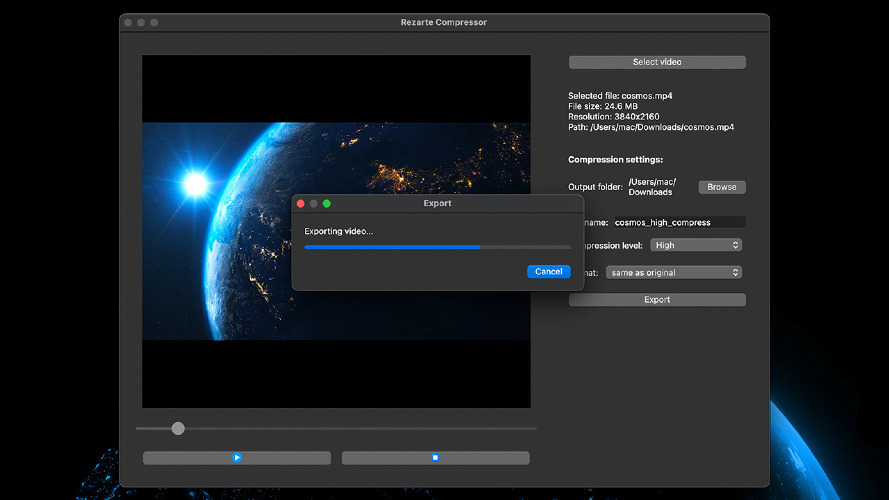
Task: Click the export progress bar
Action: point(438,247)
